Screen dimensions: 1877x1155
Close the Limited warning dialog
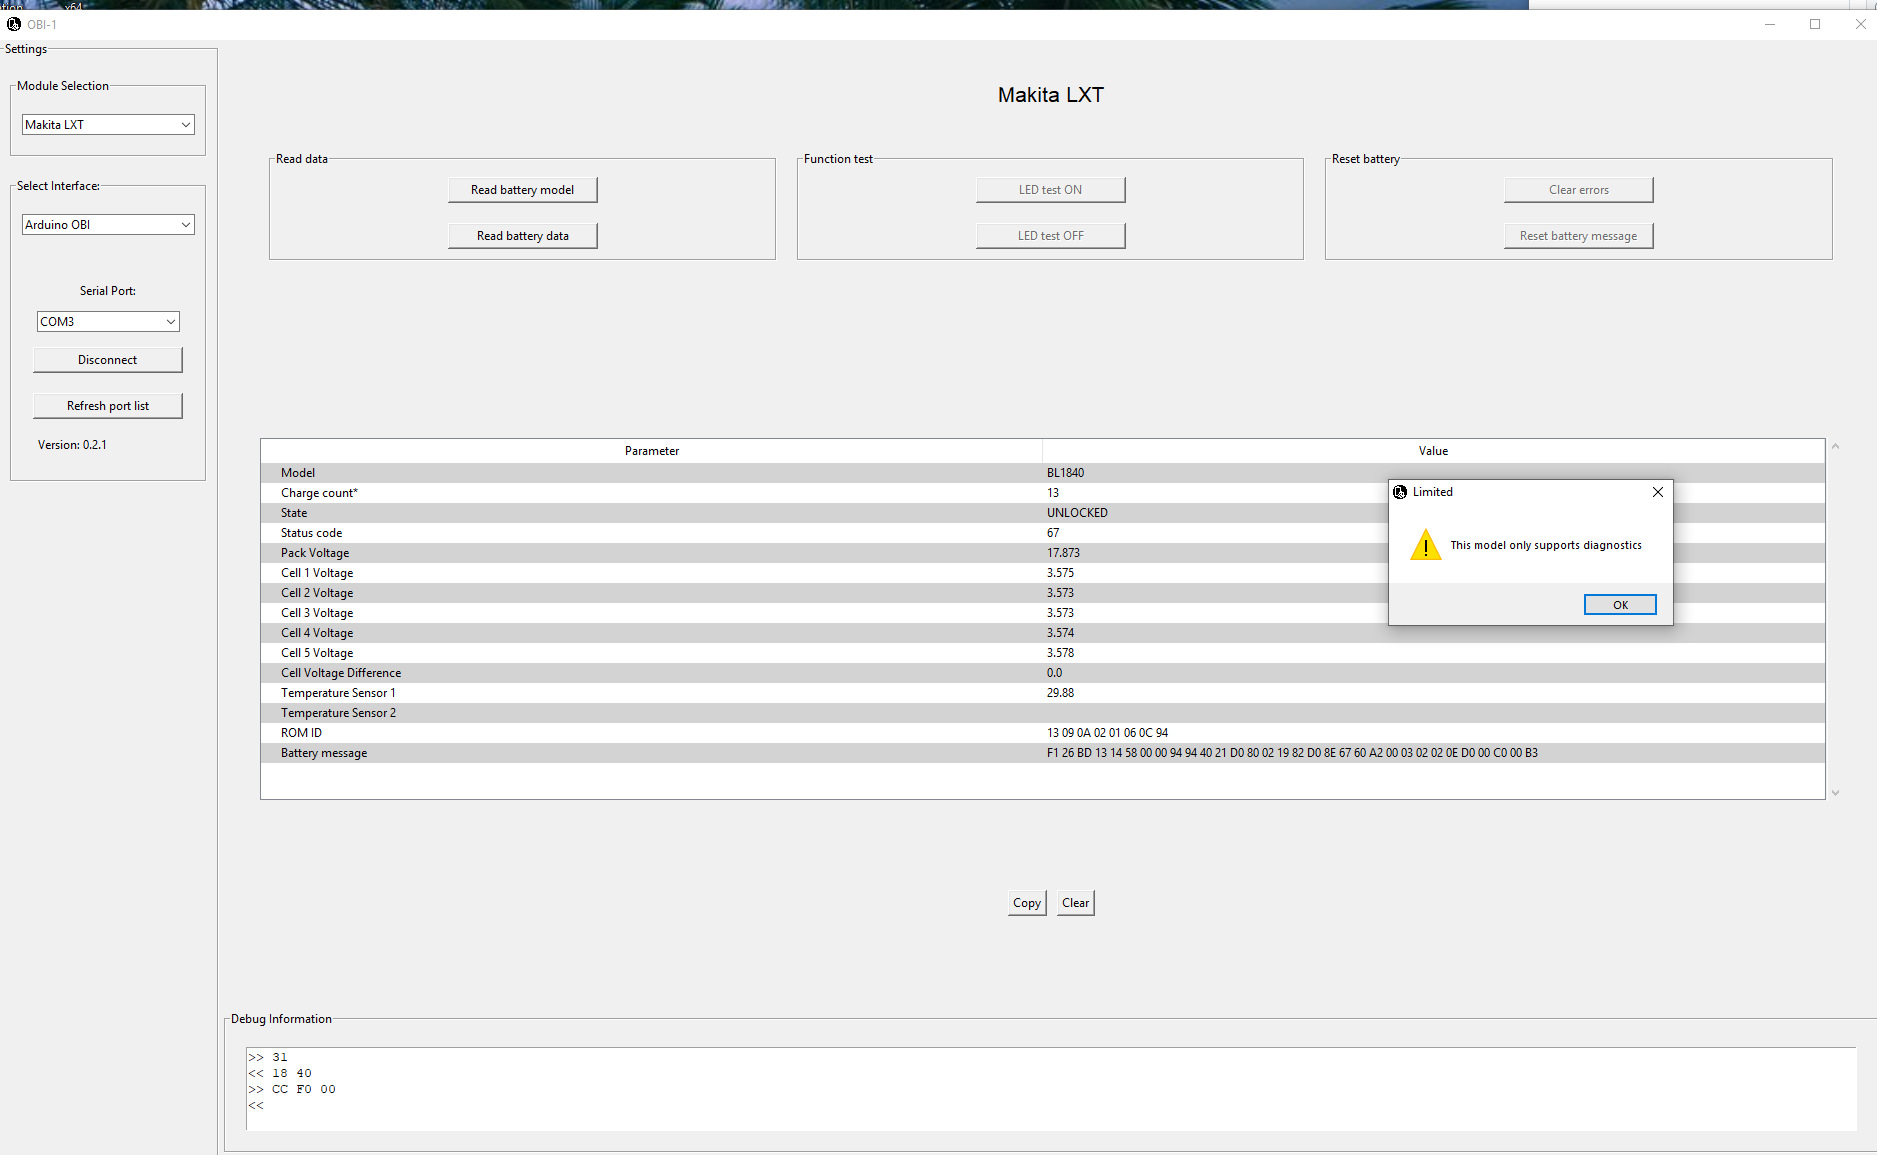point(1657,492)
